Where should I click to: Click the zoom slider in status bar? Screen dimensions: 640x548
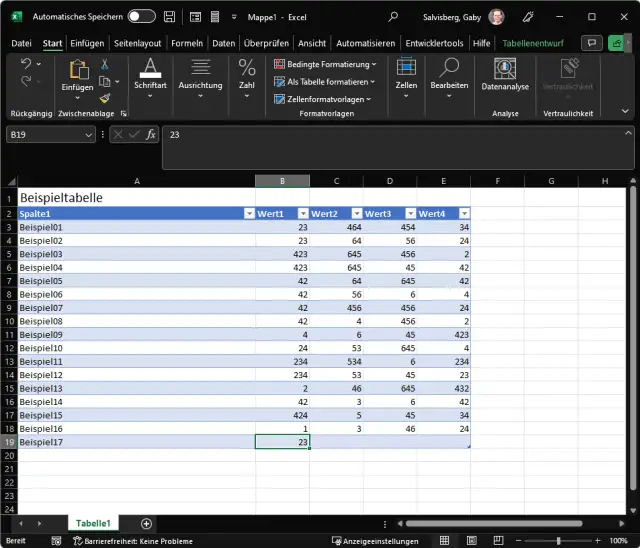pyautogui.click(x=561, y=540)
